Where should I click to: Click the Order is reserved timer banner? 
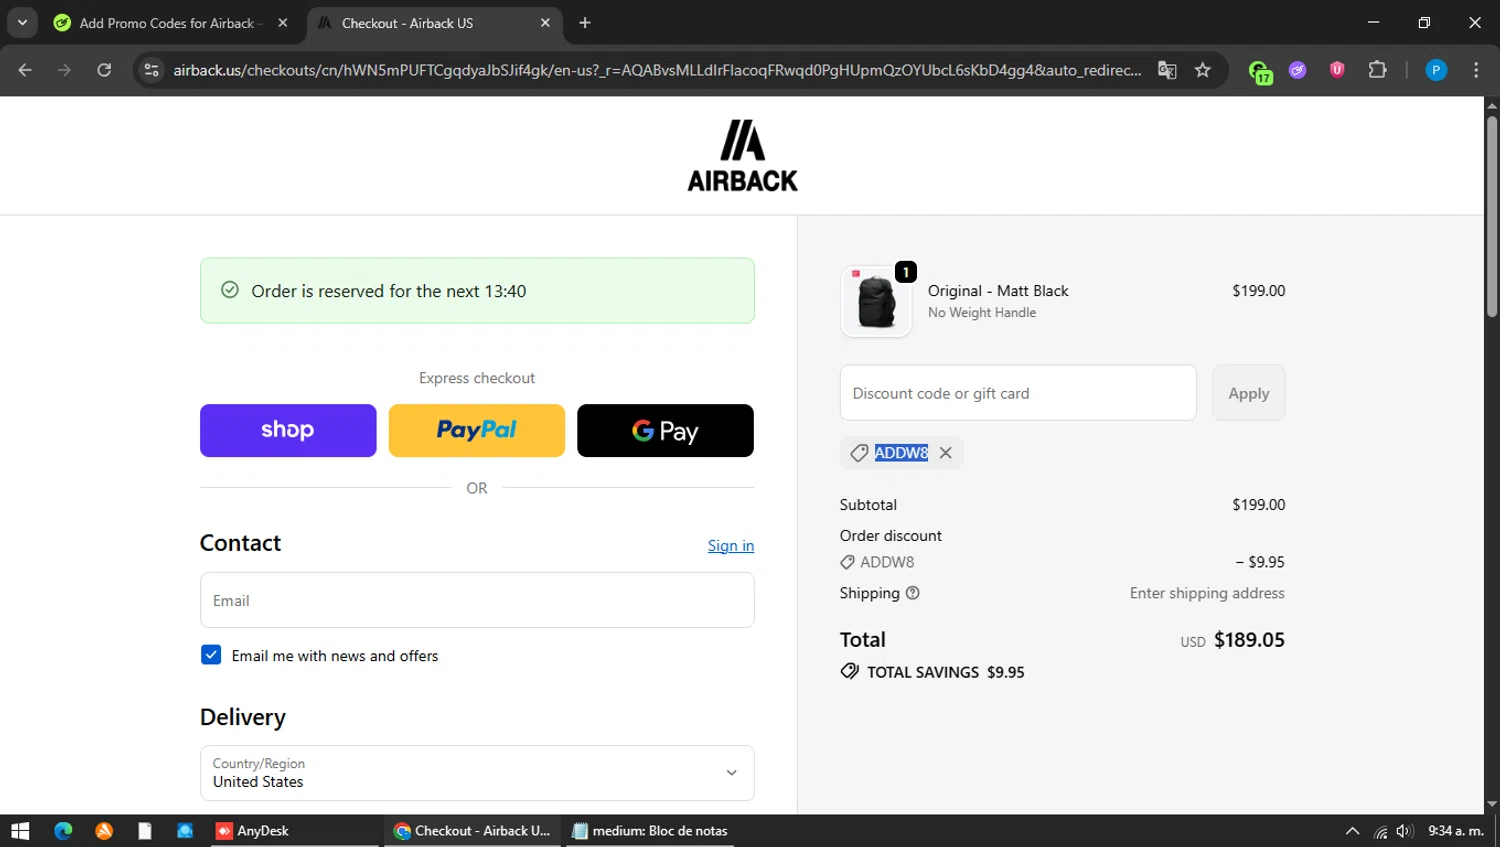[x=477, y=291]
